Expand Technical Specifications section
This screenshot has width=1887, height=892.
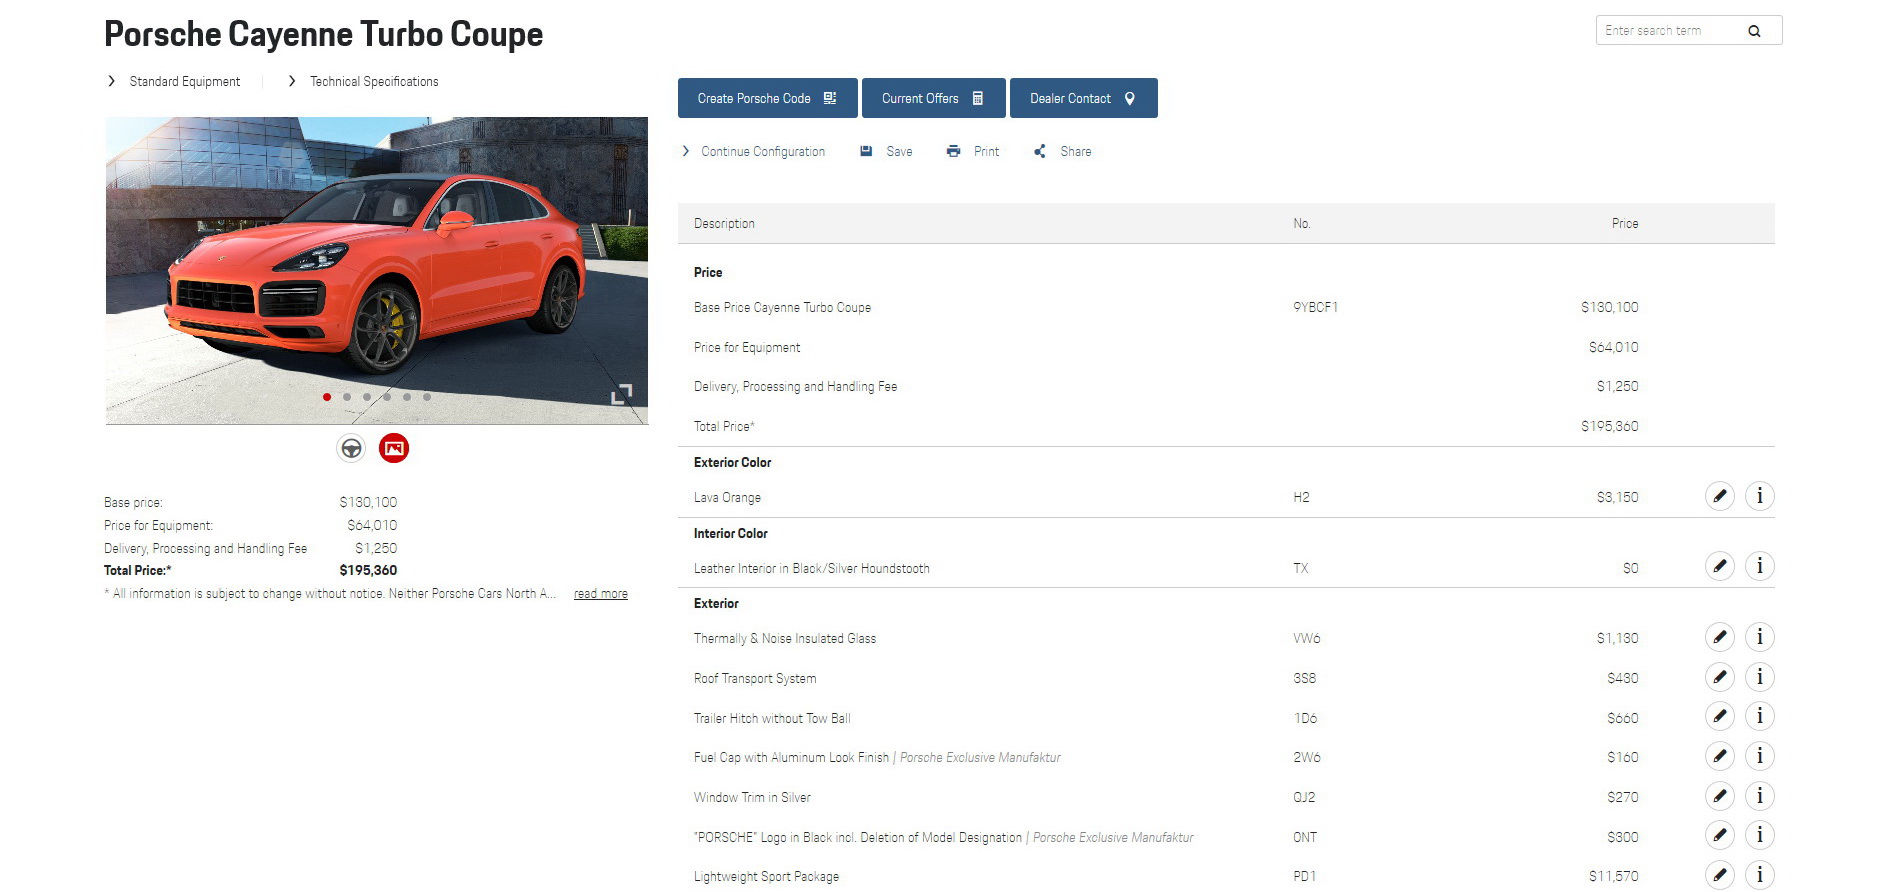pyautogui.click(x=373, y=82)
